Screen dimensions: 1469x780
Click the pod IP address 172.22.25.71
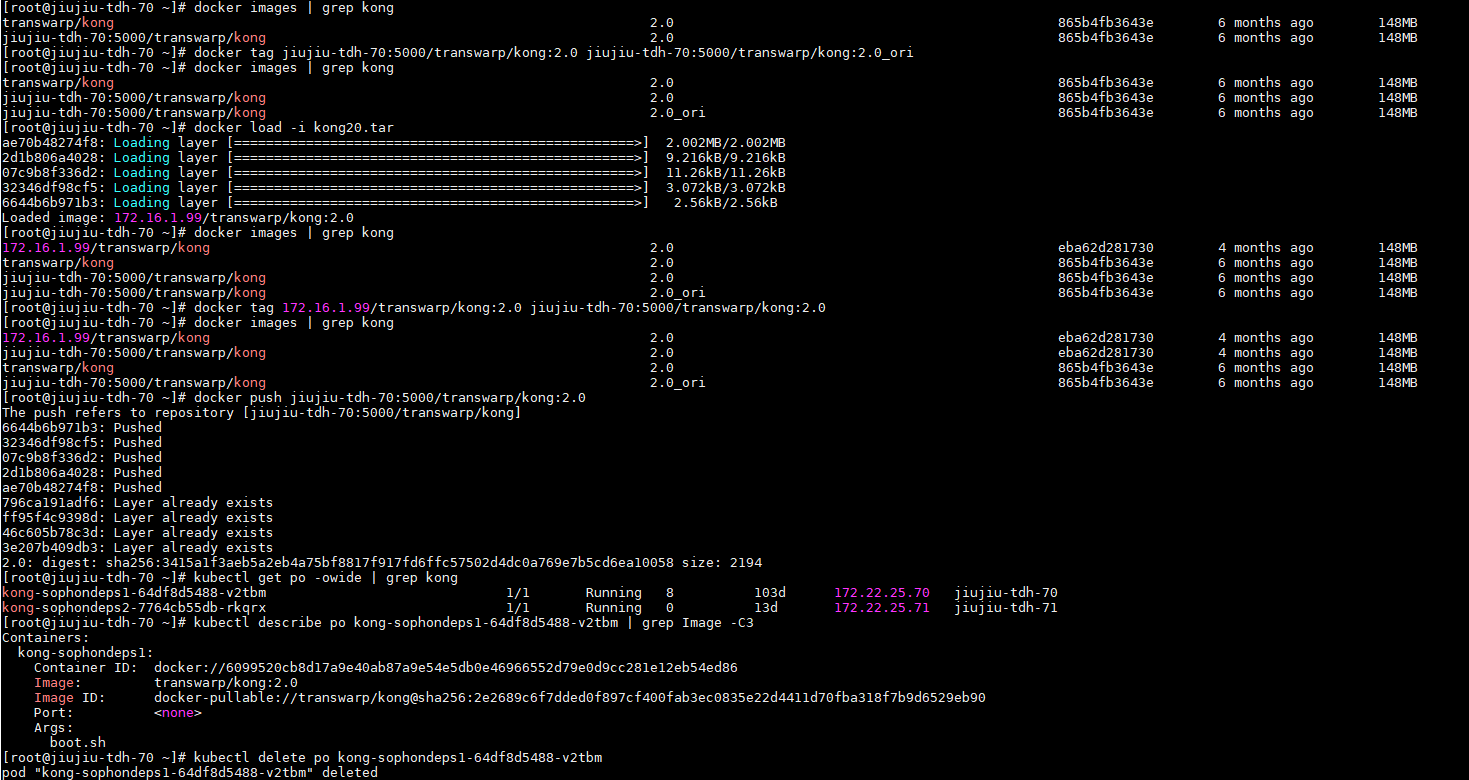(x=881, y=608)
